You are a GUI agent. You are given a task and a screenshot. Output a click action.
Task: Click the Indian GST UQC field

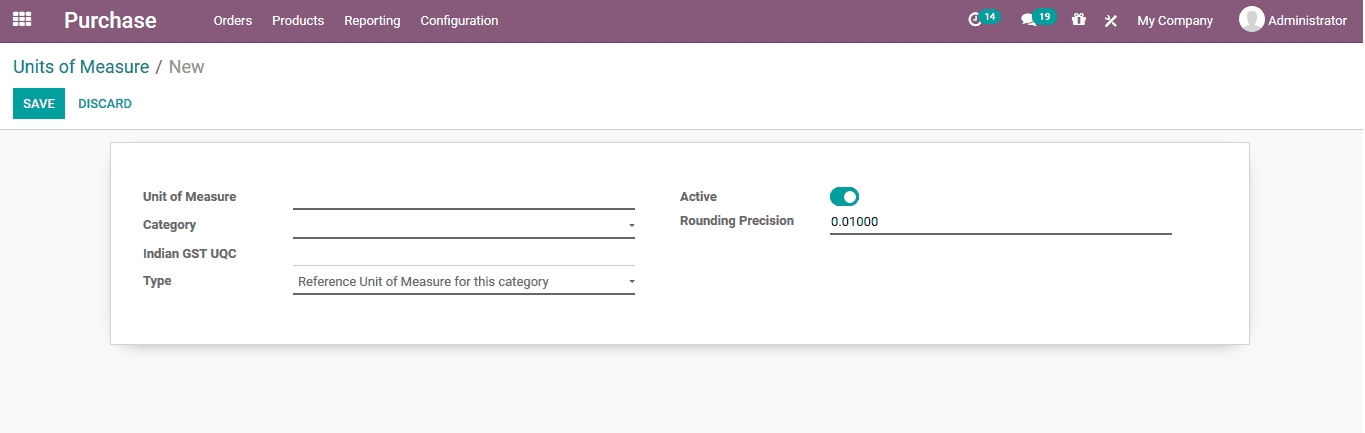pyautogui.click(x=463, y=254)
